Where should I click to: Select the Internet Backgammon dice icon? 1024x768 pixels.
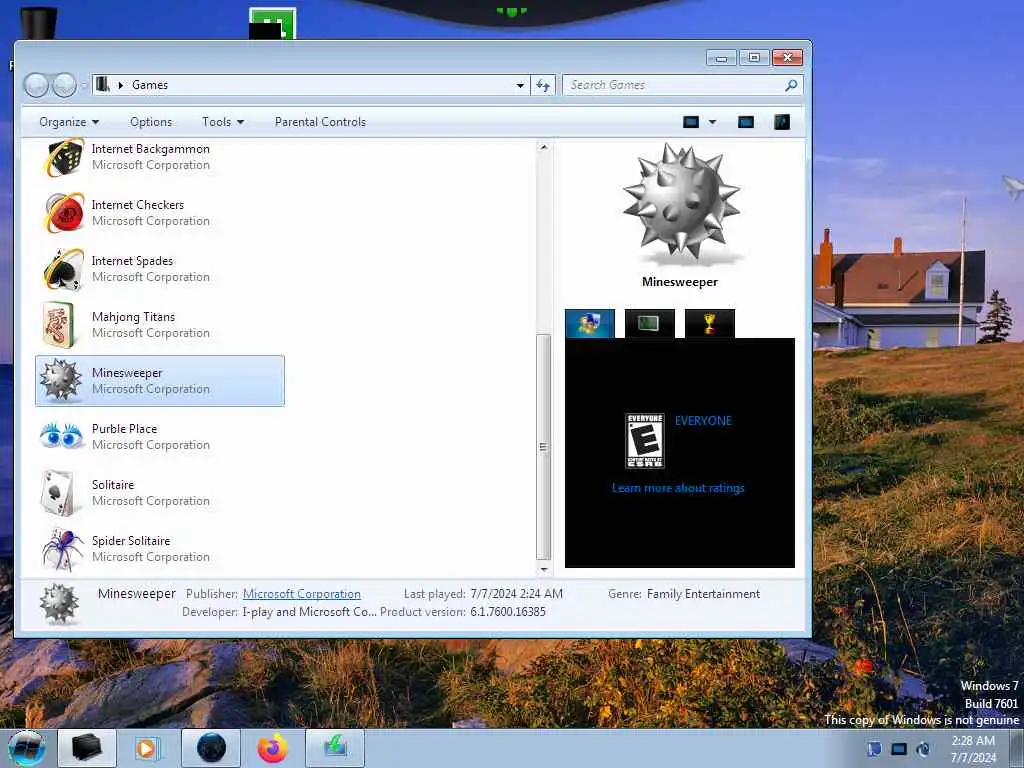(63, 157)
